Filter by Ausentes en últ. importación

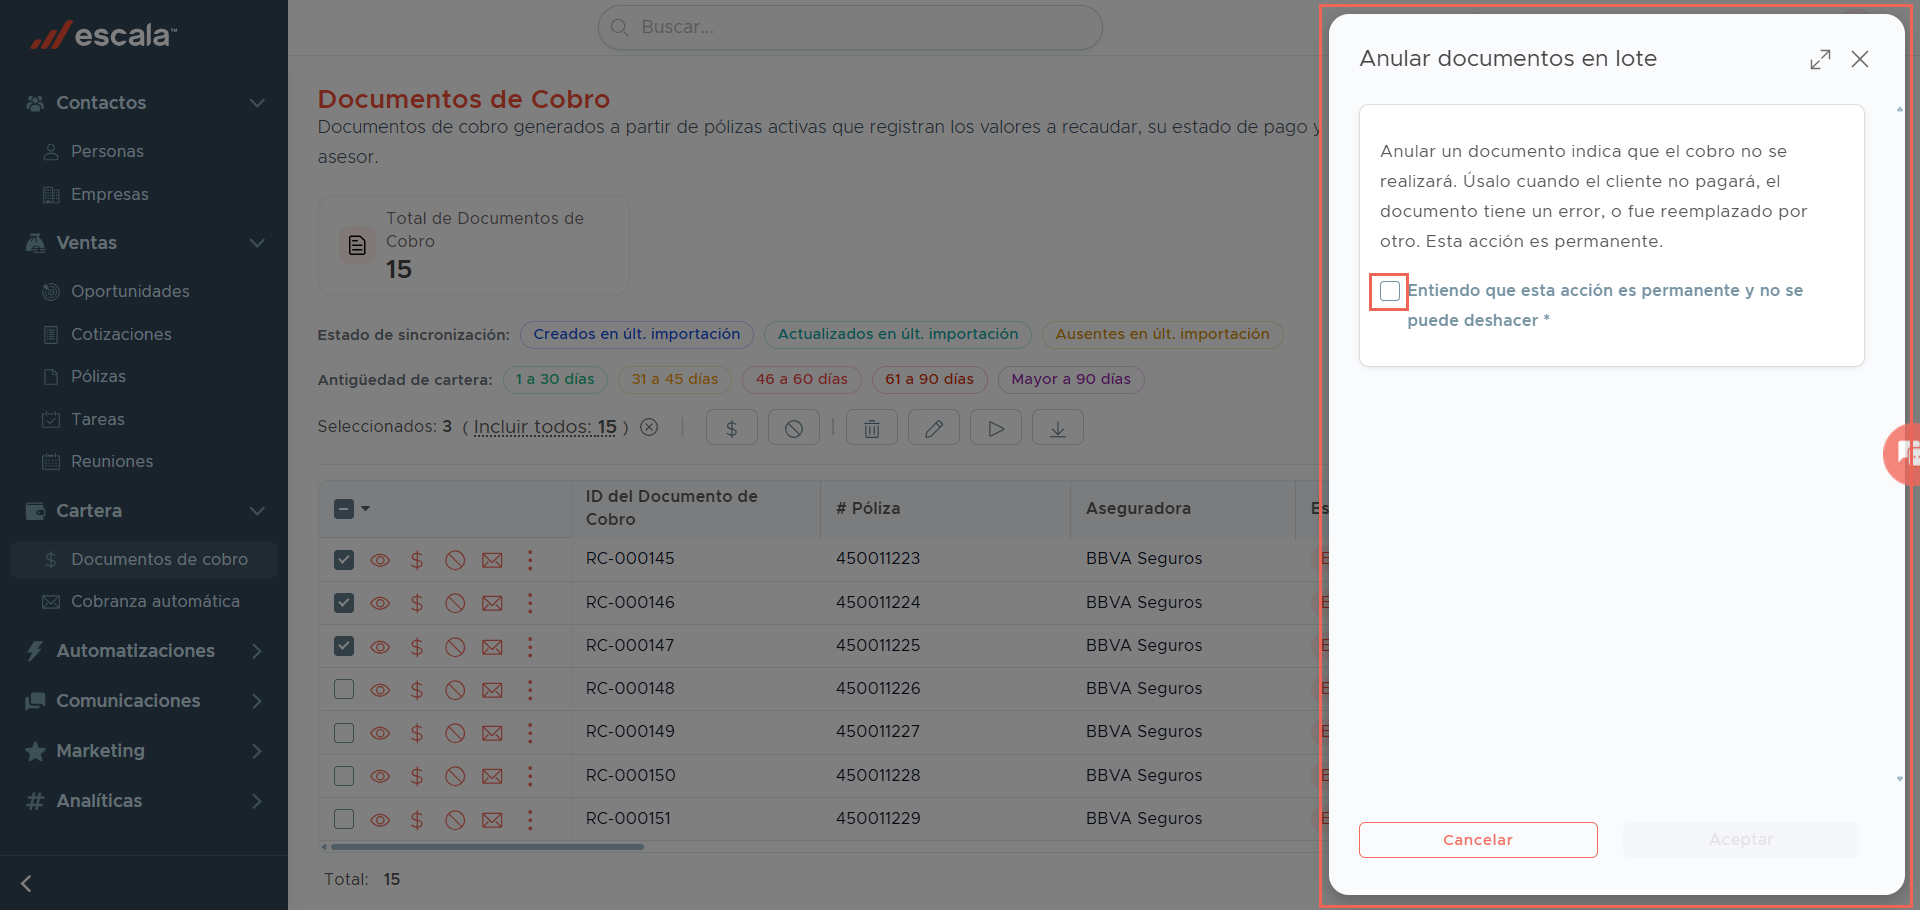coord(1162,334)
